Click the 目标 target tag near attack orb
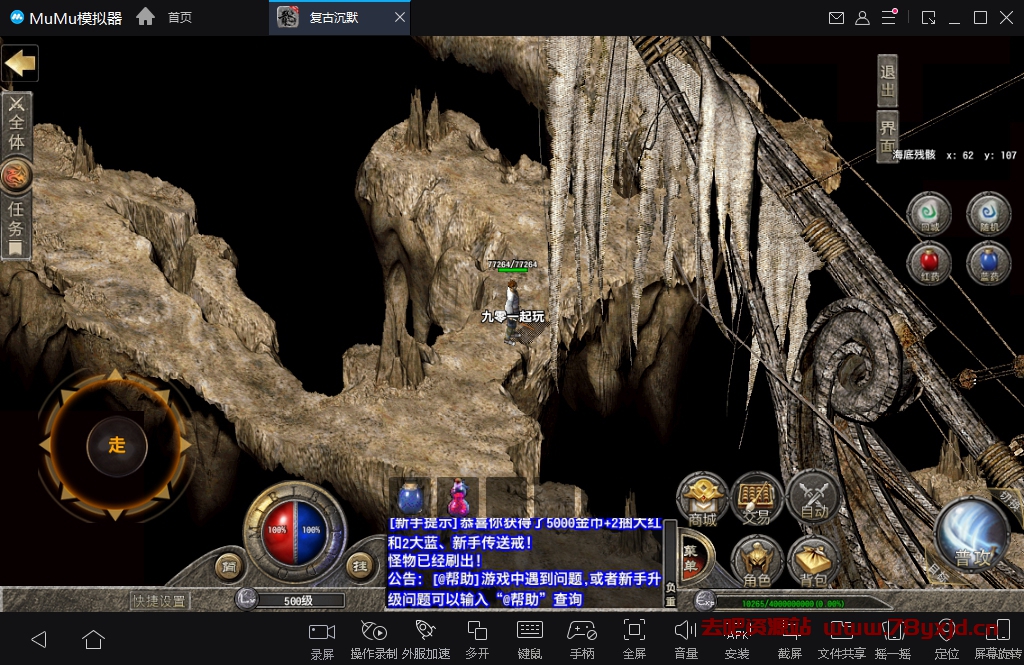1024x665 pixels. point(939,573)
